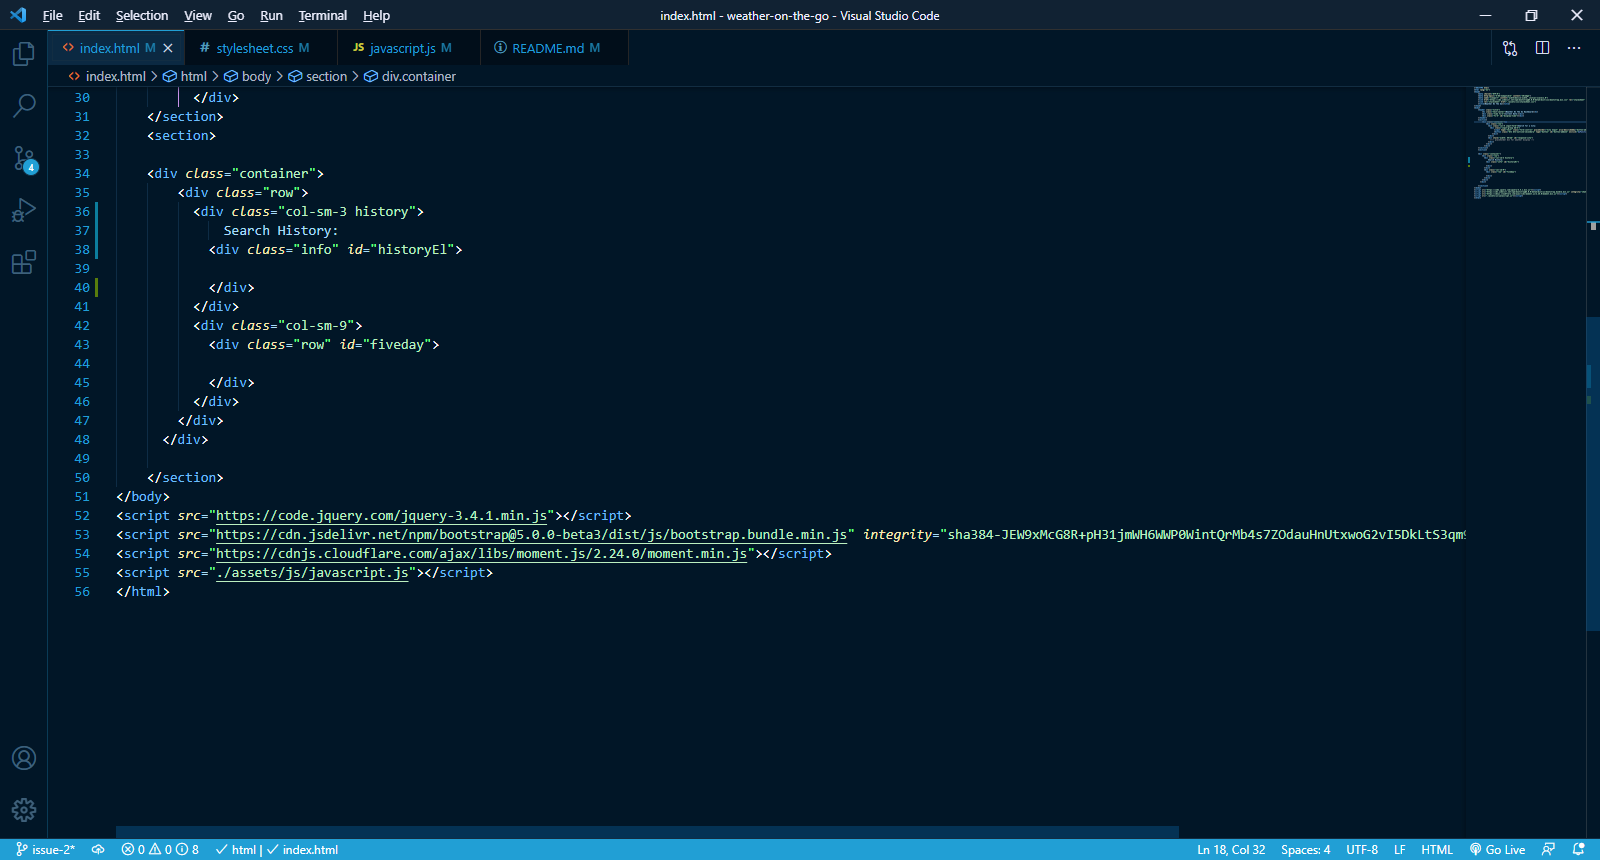Image resolution: width=1600 pixels, height=860 pixels.
Task: Open the errors and warnings status indicator
Action: click(x=160, y=849)
